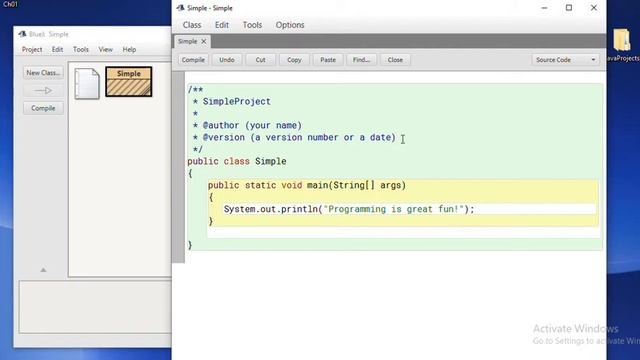The width and height of the screenshot is (640, 360).
Task: Open the View menu in BlueJ window
Action: [105, 49]
